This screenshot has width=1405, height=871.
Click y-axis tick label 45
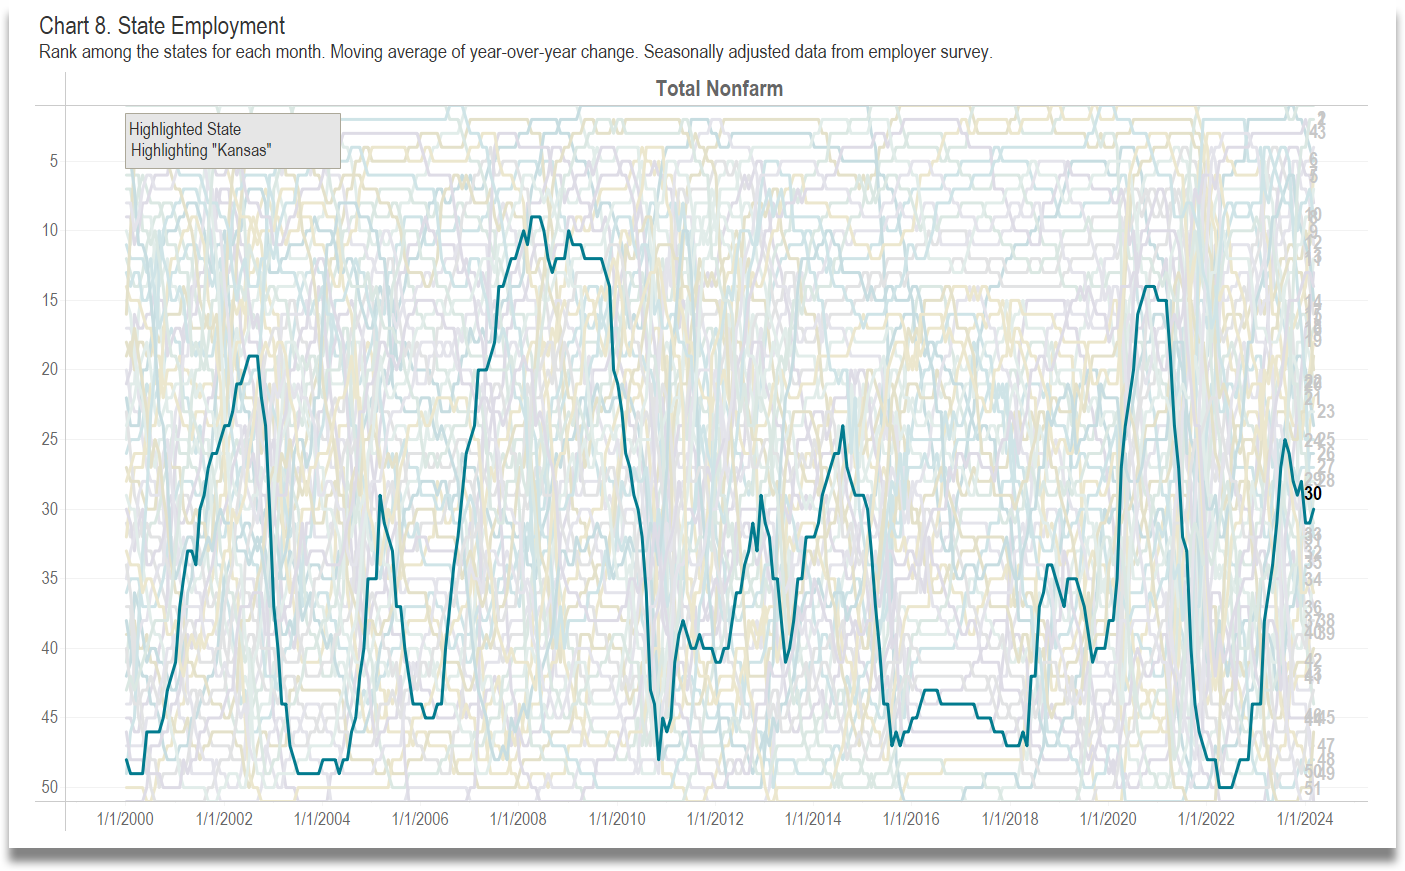pyautogui.click(x=50, y=717)
